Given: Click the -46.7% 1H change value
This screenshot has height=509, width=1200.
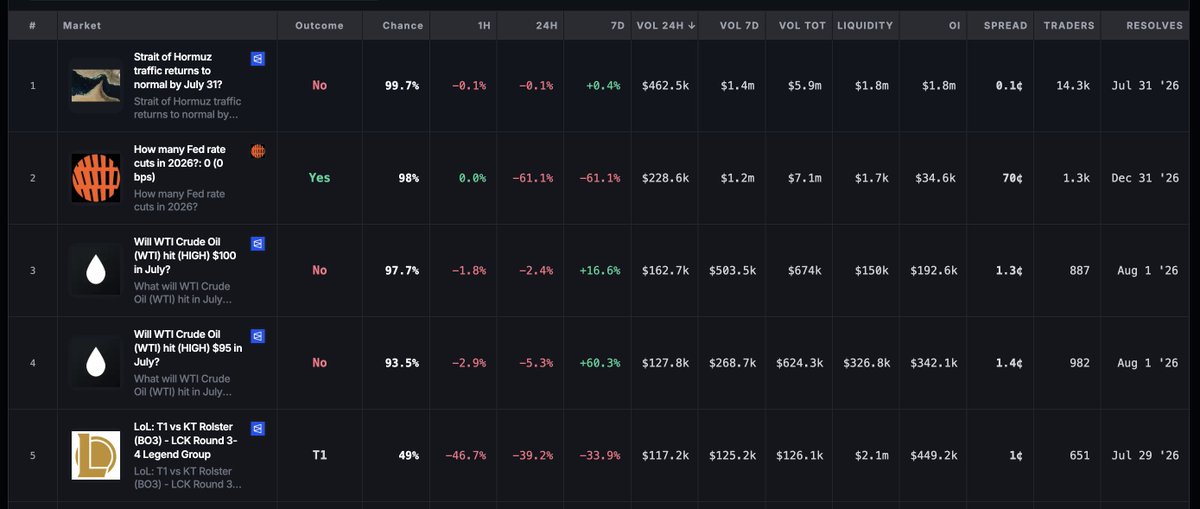Looking at the screenshot, I should (466, 455).
